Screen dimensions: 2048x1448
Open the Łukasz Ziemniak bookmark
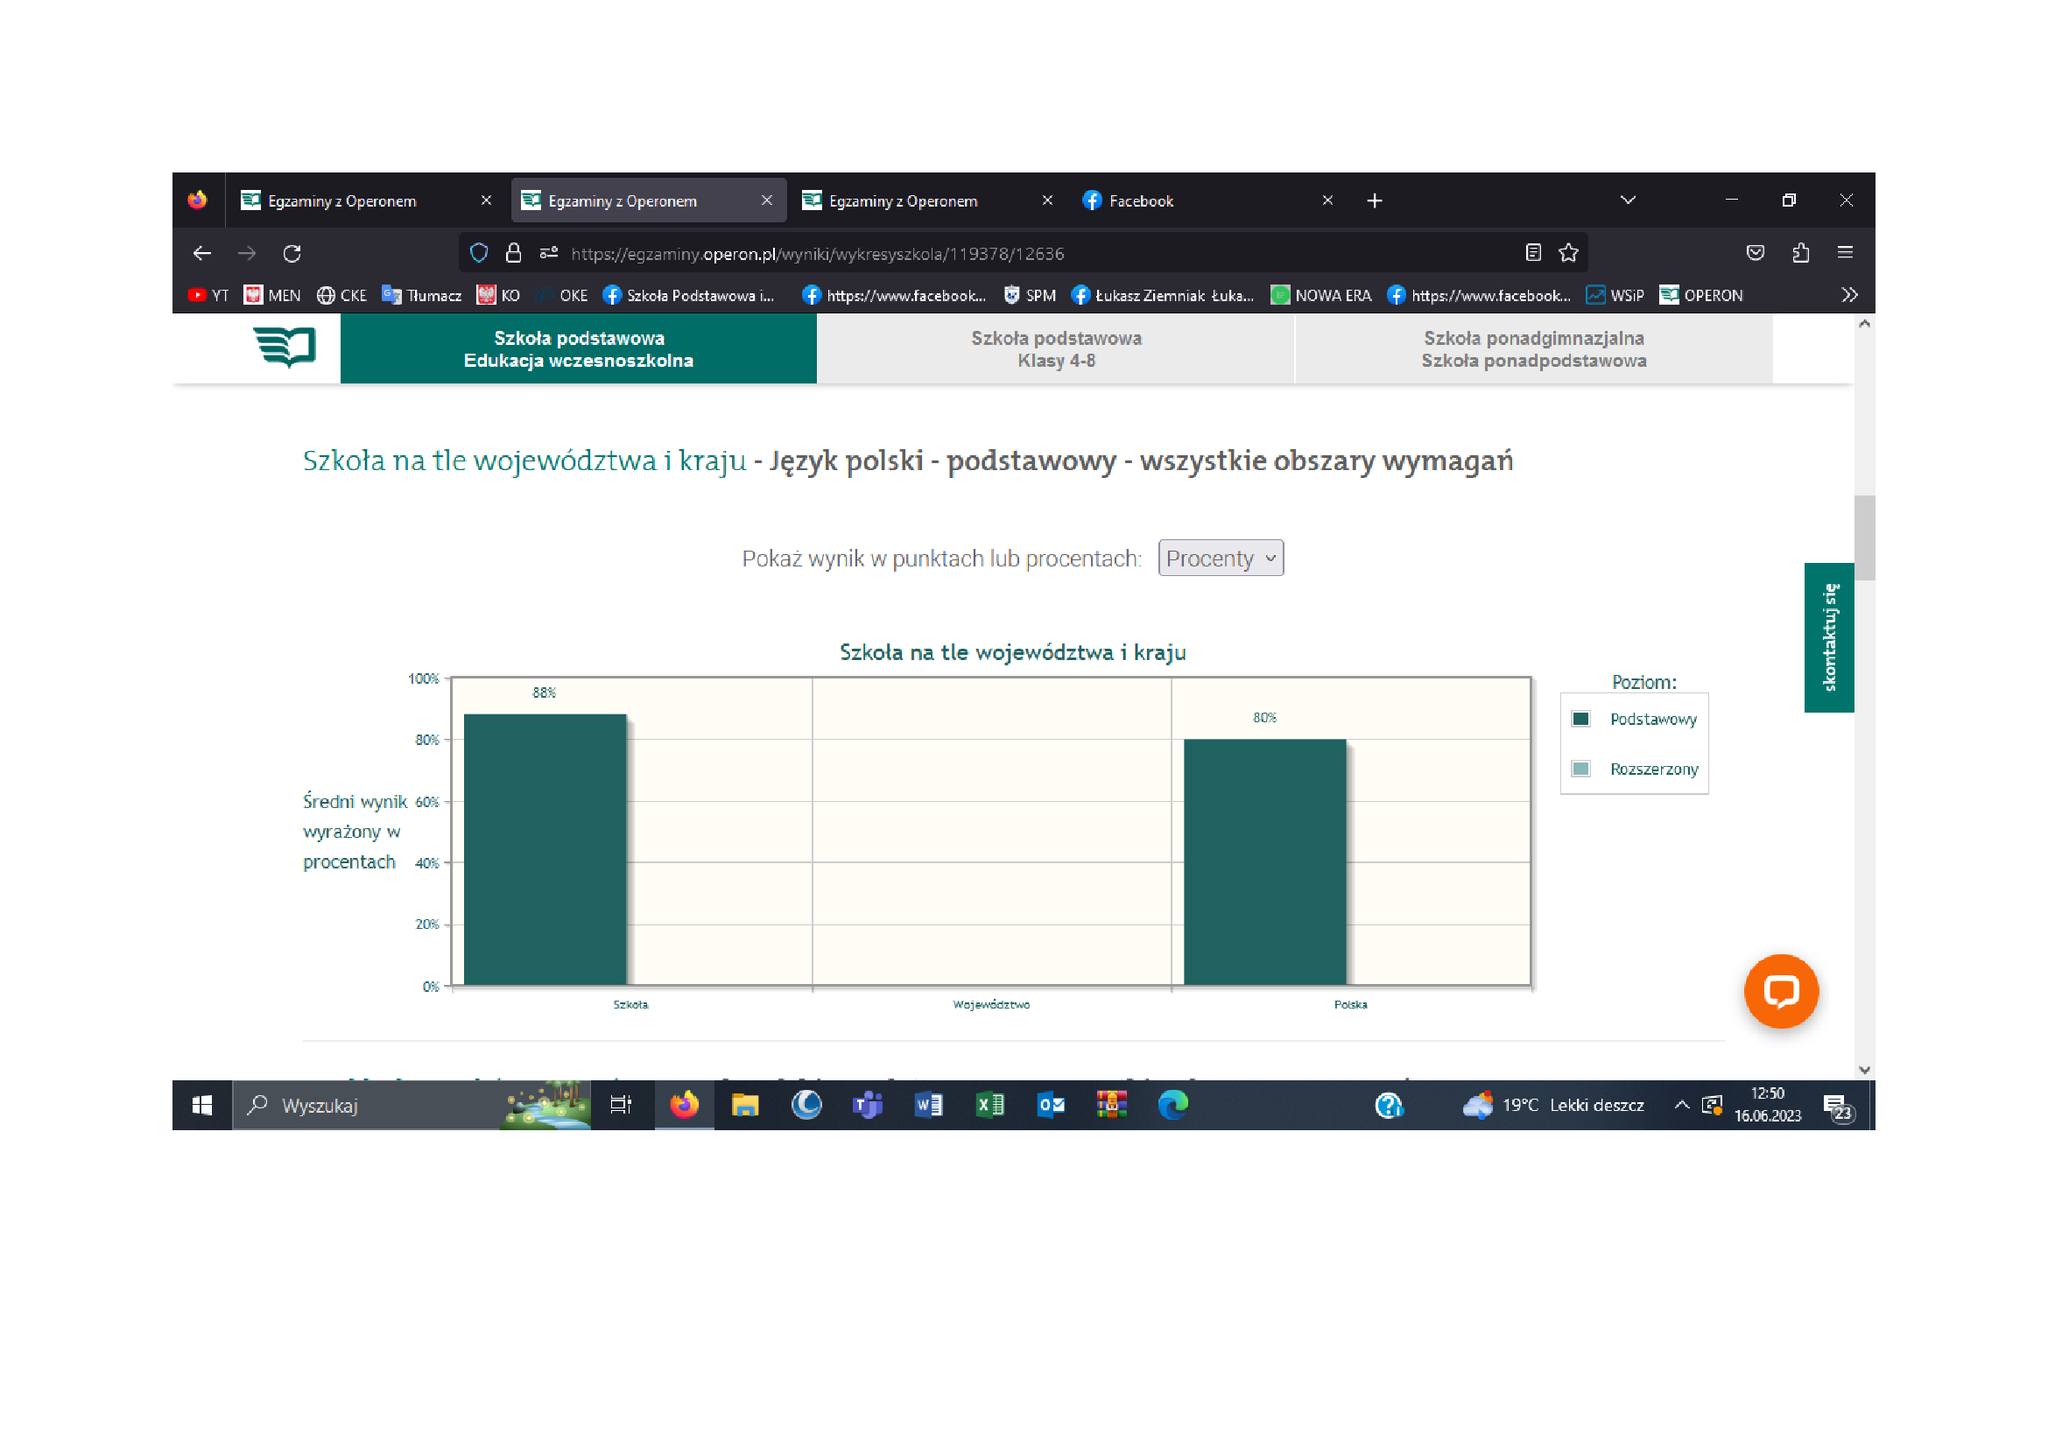coord(1162,295)
